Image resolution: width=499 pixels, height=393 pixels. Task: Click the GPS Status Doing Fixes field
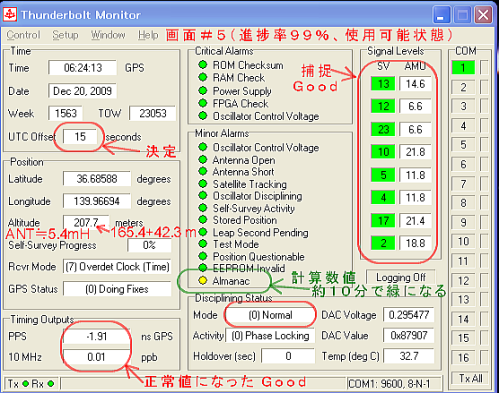pyautogui.click(x=117, y=289)
